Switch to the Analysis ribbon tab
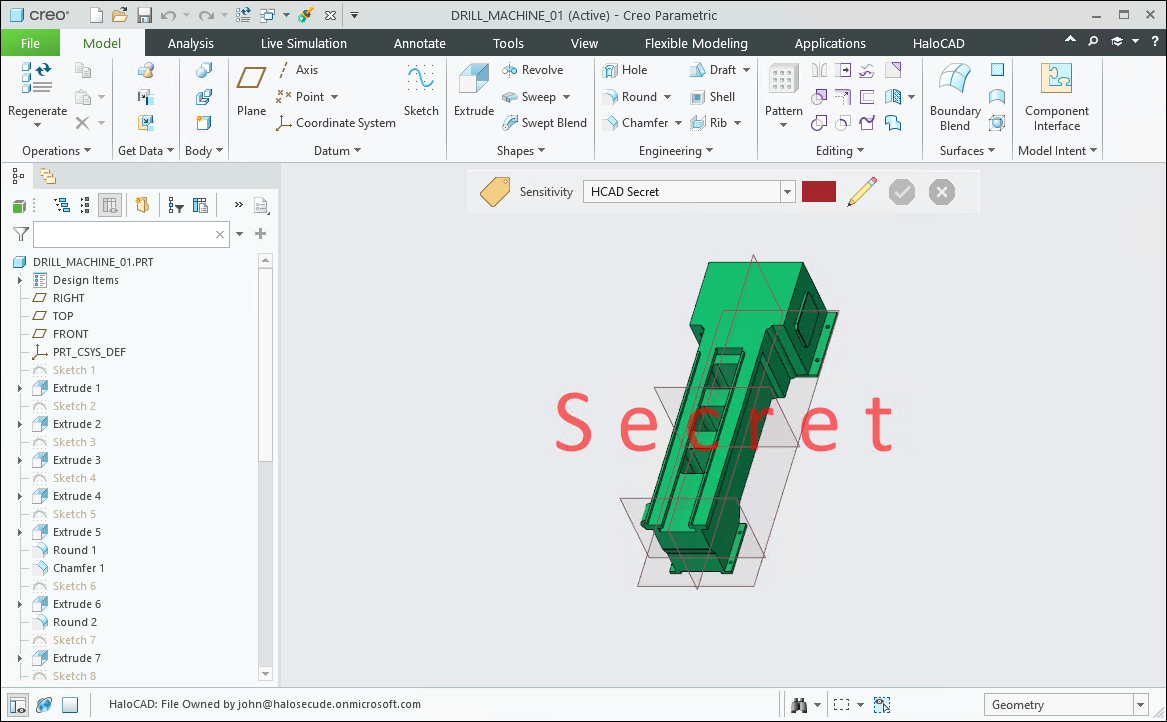This screenshot has width=1167, height=722. (x=190, y=43)
